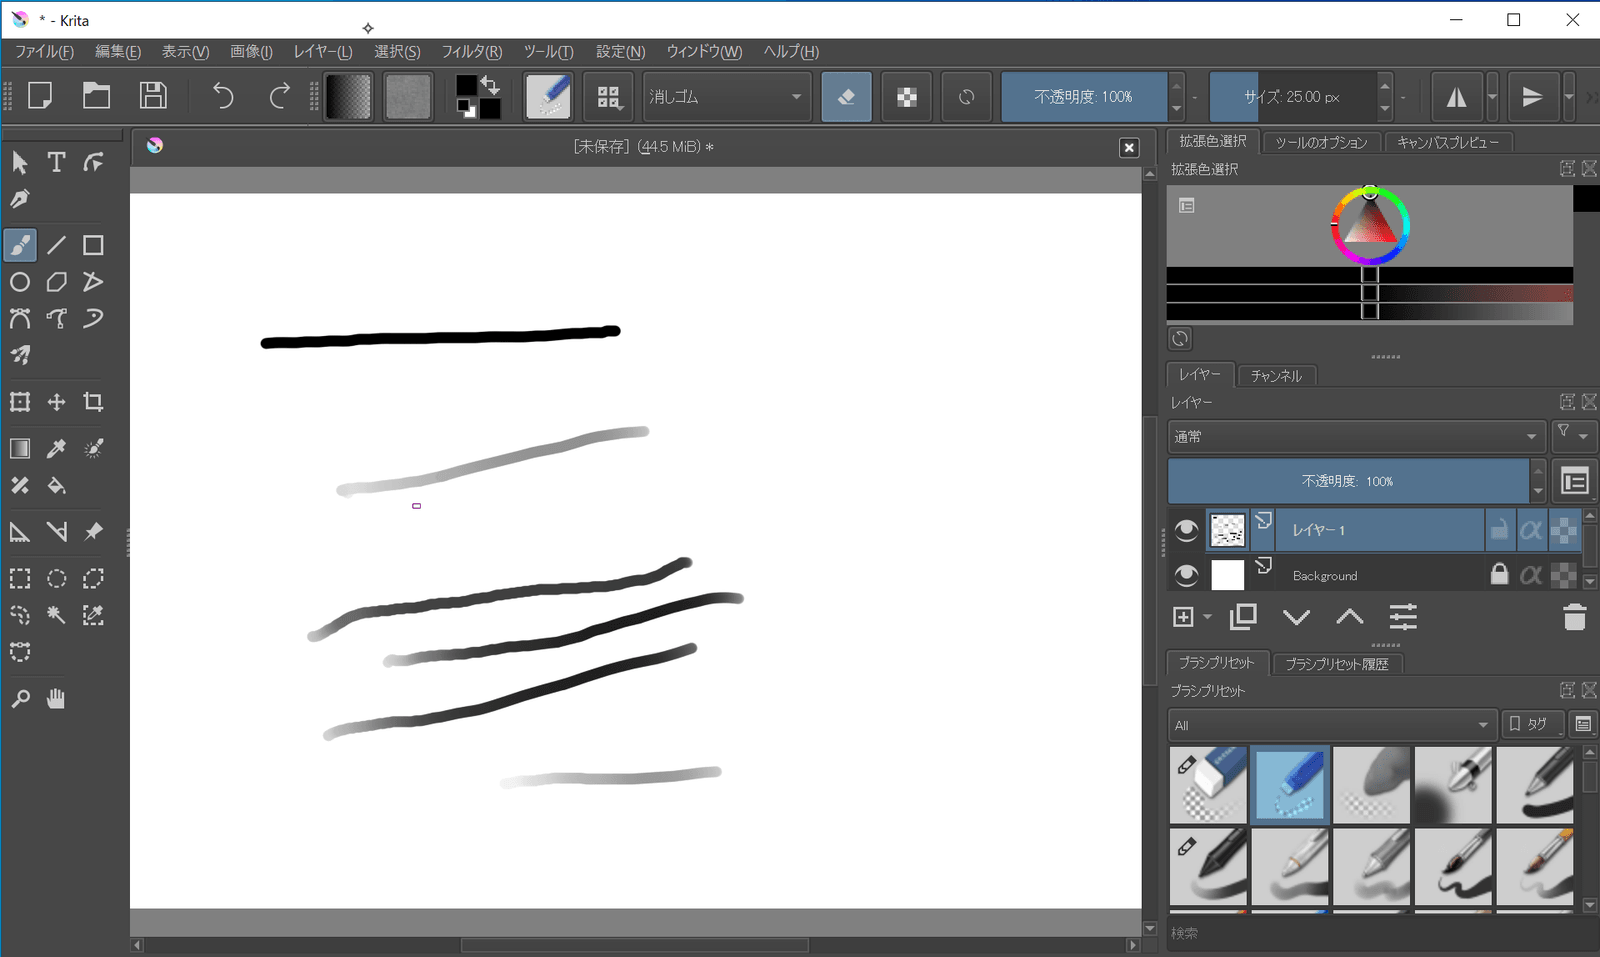Select the Crop tool
Screen dimensions: 1600x957
(93, 402)
